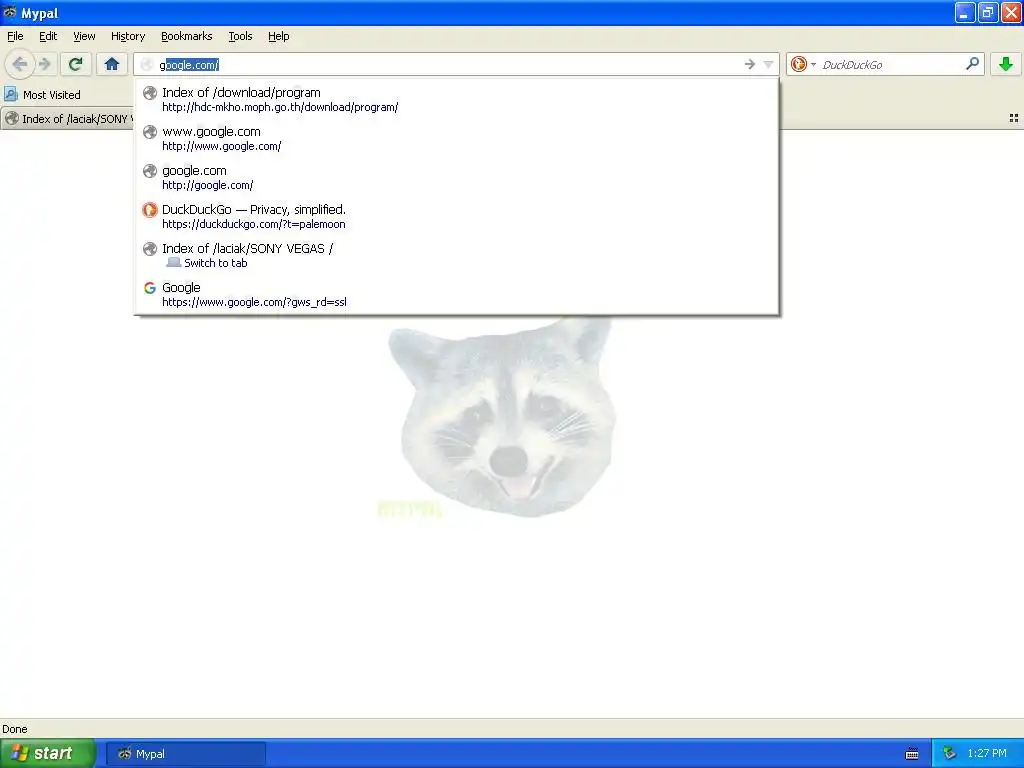Go back with the Back arrow button
The height and width of the screenshot is (768, 1024).
20,64
